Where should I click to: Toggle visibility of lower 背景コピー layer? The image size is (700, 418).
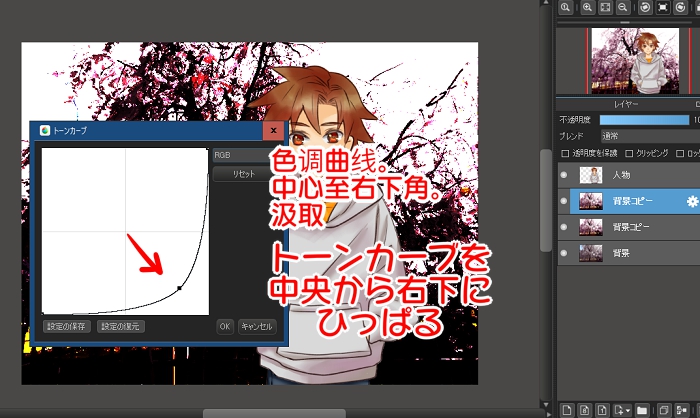click(x=564, y=227)
